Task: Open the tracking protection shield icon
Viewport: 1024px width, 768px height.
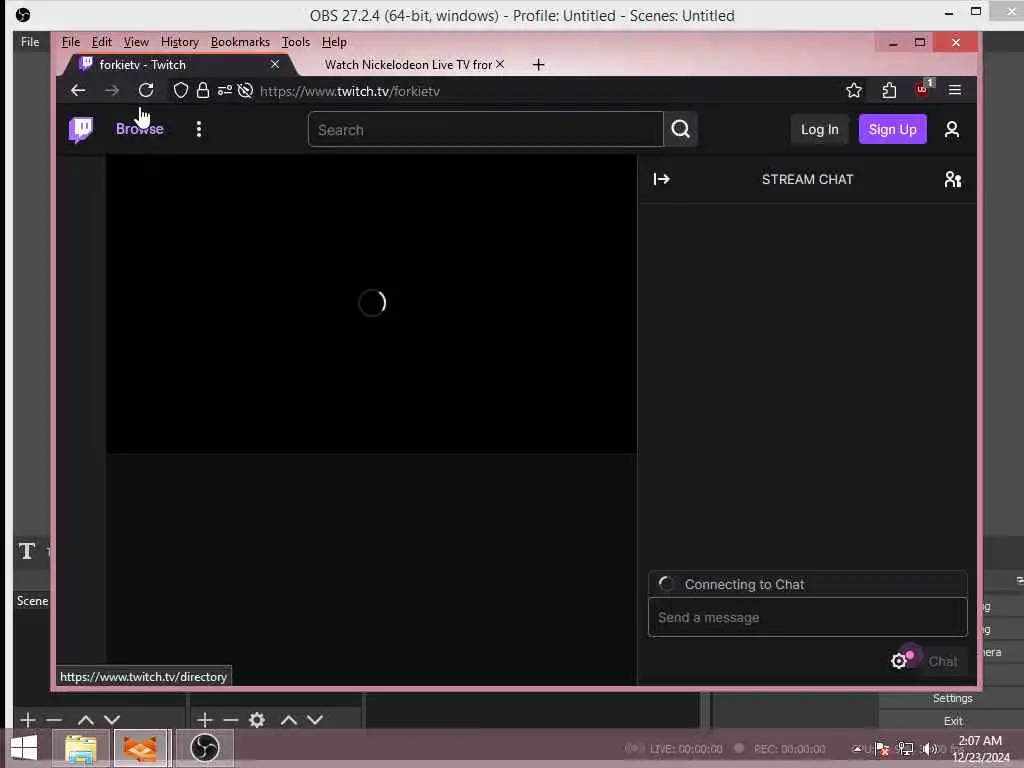Action: [x=181, y=90]
